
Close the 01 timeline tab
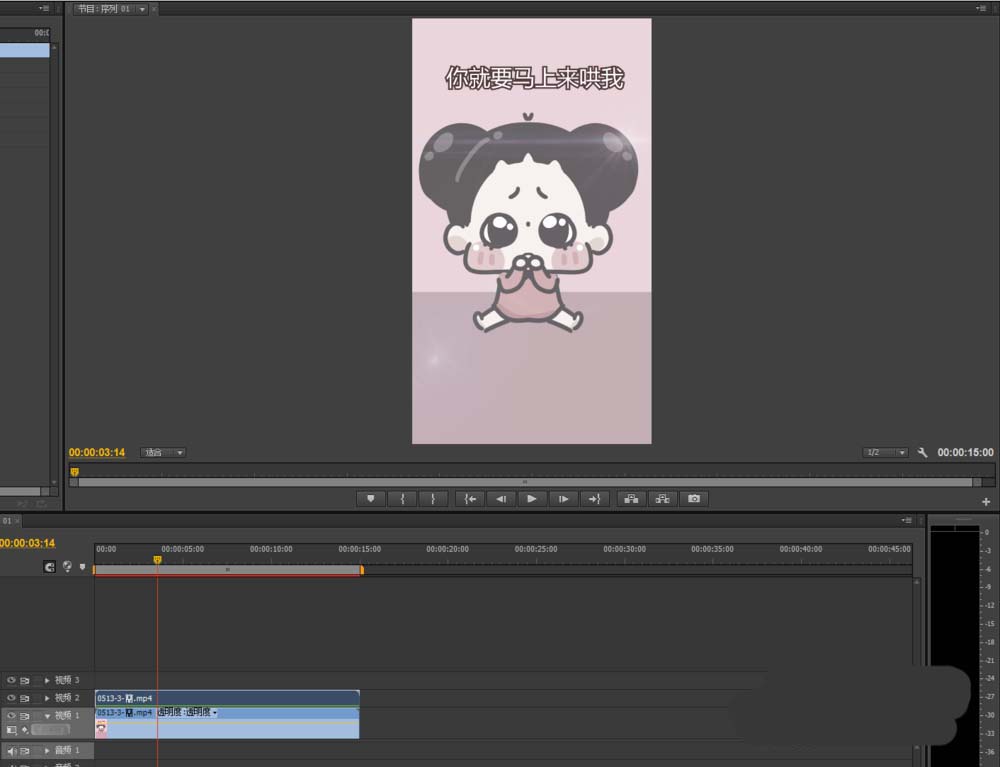[17, 521]
